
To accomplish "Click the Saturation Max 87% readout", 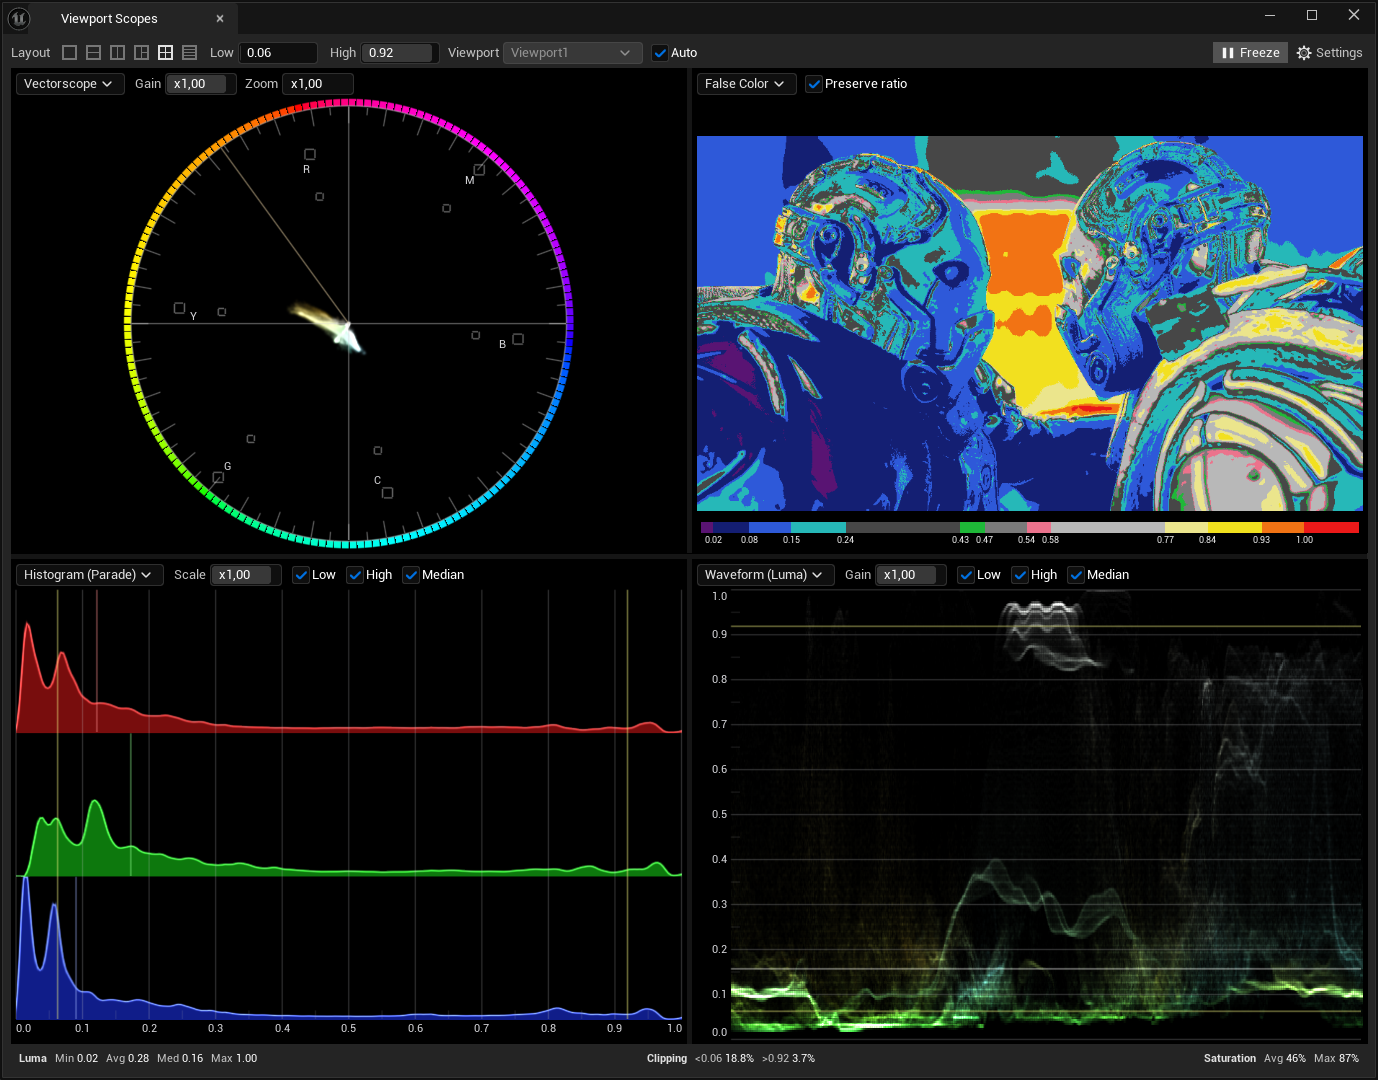I will (1336, 1058).
